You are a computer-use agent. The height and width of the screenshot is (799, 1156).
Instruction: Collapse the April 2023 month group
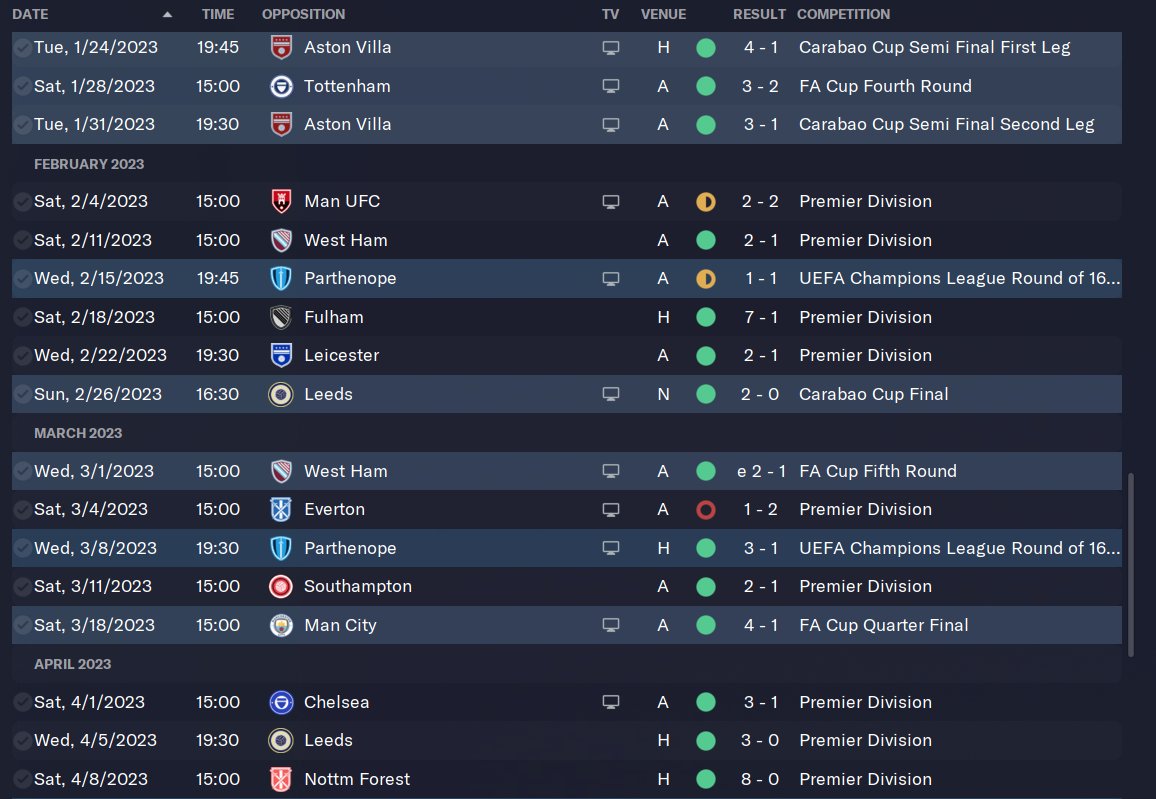(x=72, y=664)
